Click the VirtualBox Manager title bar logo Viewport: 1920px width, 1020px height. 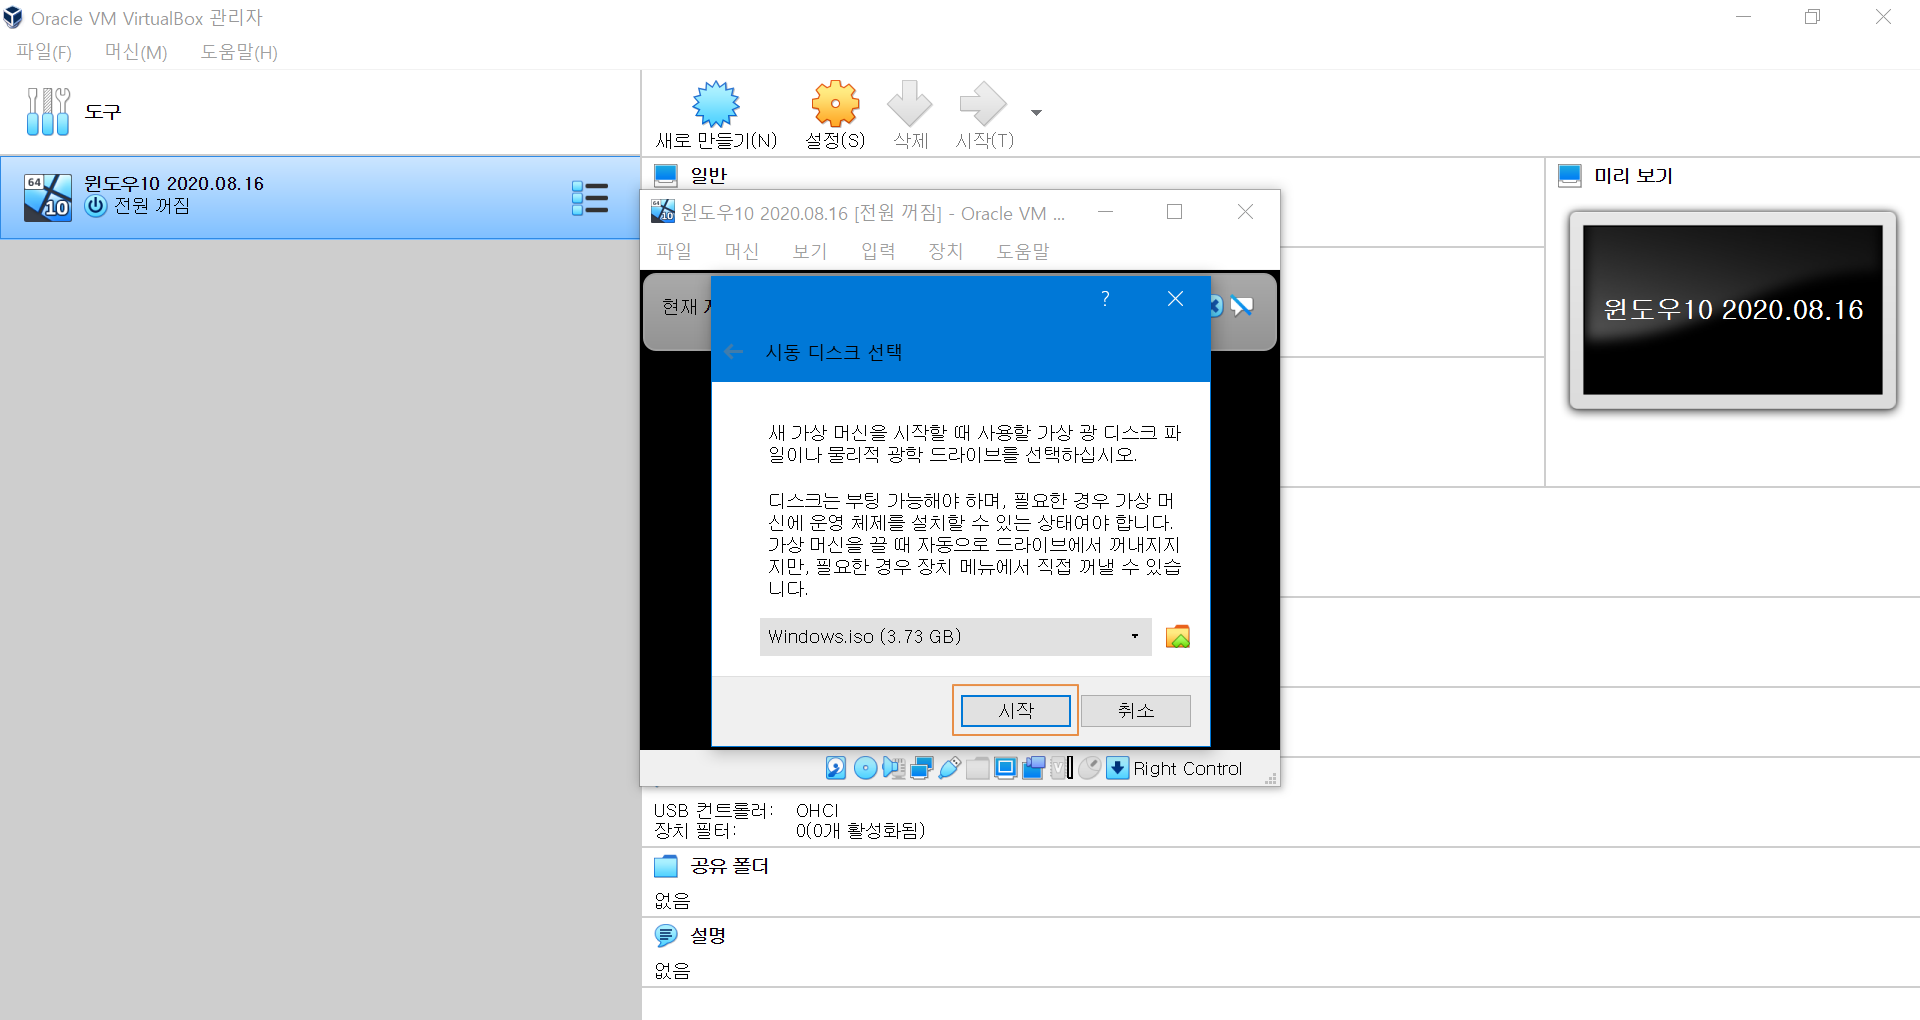pyautogui.click(x=13, y=18)
